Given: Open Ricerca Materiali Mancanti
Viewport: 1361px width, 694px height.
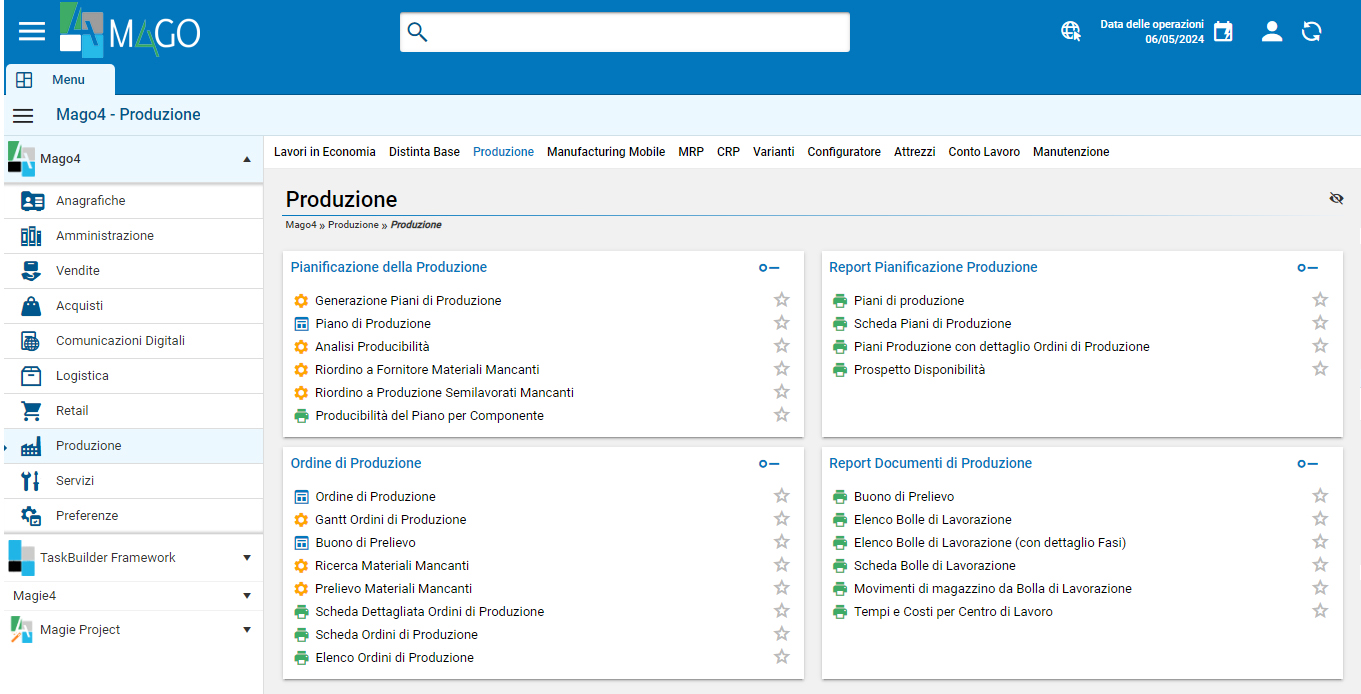Looking at the screenshot, I should point(392,566).
